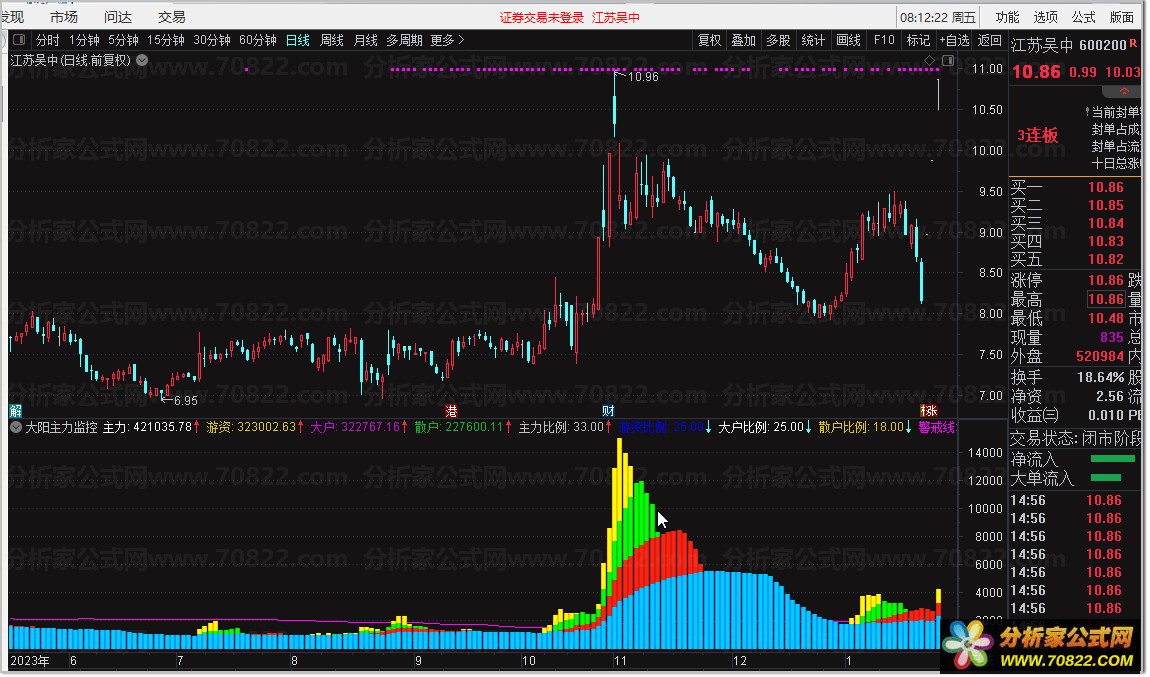Click the 复权 toolbar button
The width and height of the screenshot is (1150, 677).
pos(709,40)
